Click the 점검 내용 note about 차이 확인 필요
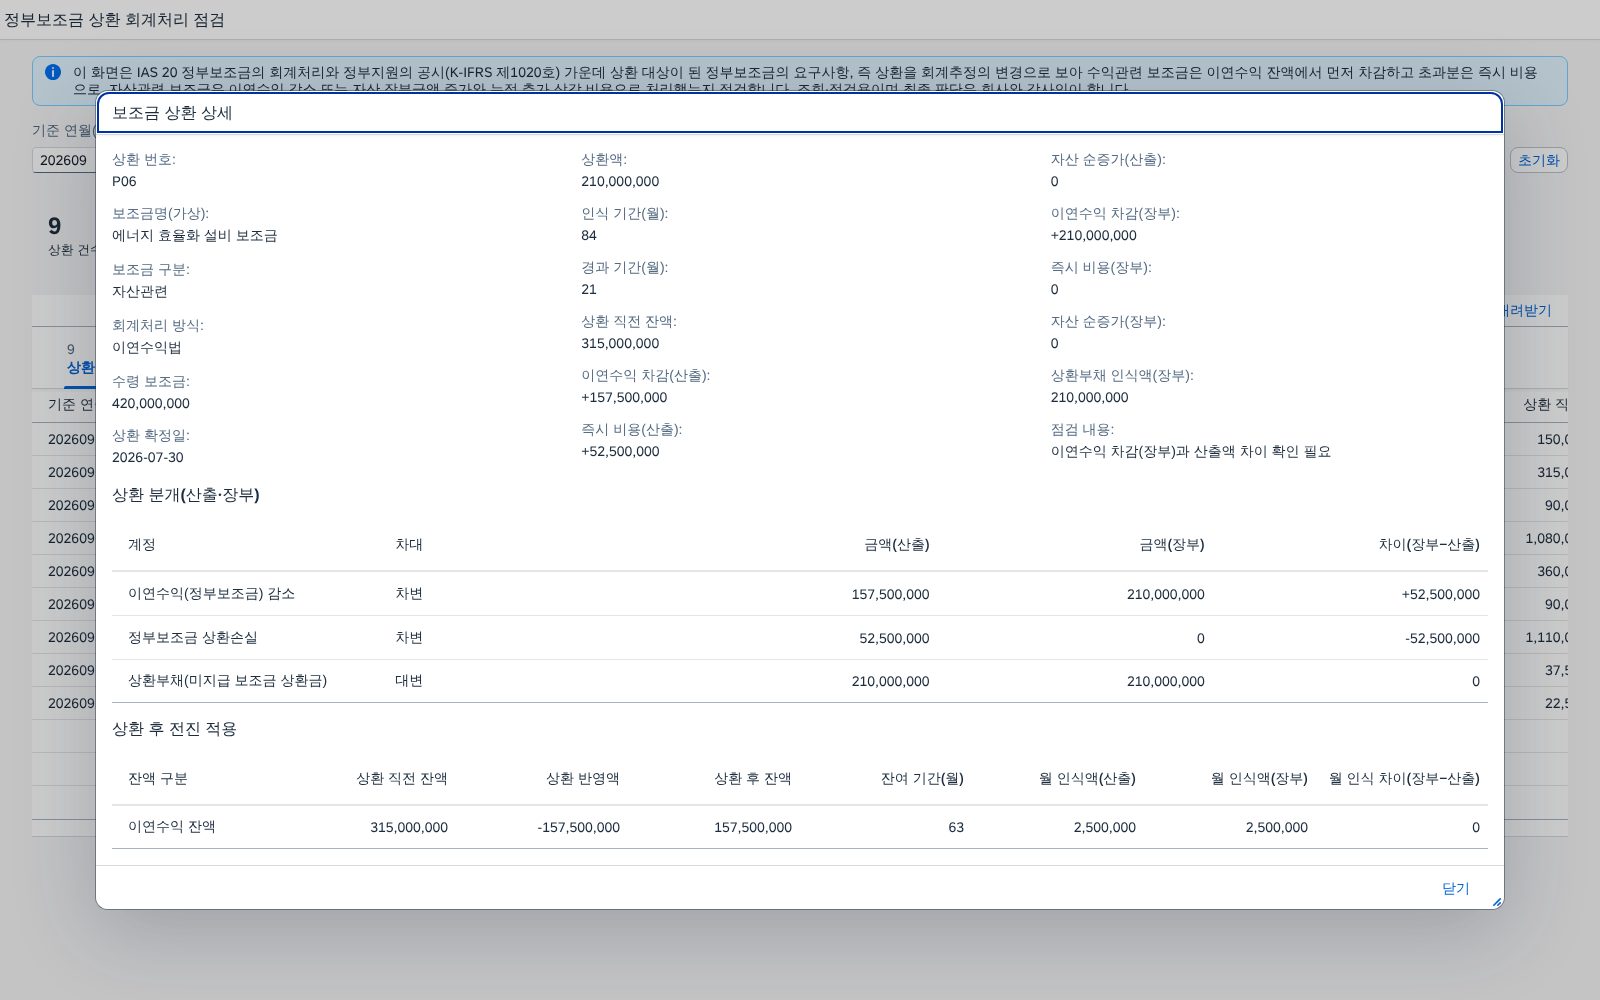The width and height of the screenshot is (1600, 1000). tap(1191, 451)
